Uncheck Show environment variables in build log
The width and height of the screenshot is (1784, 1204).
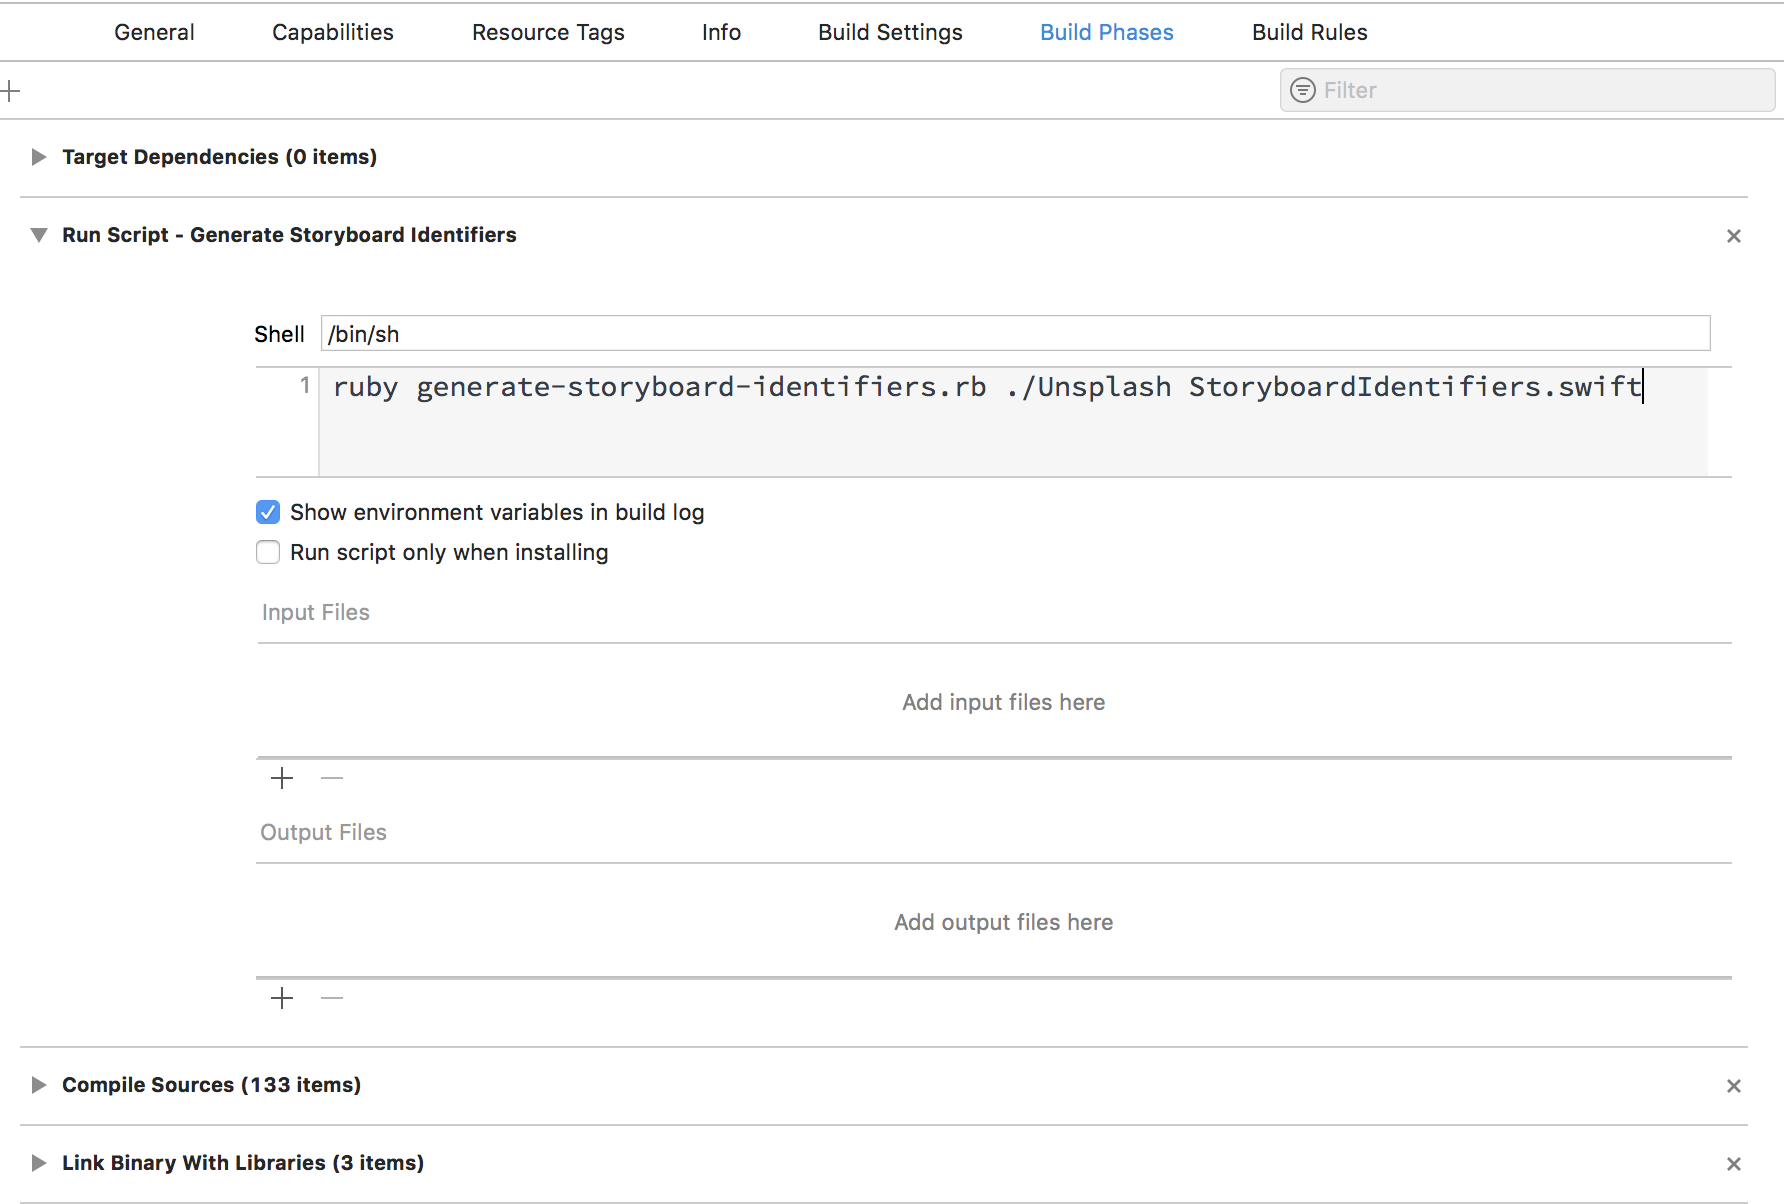[268, 512]
